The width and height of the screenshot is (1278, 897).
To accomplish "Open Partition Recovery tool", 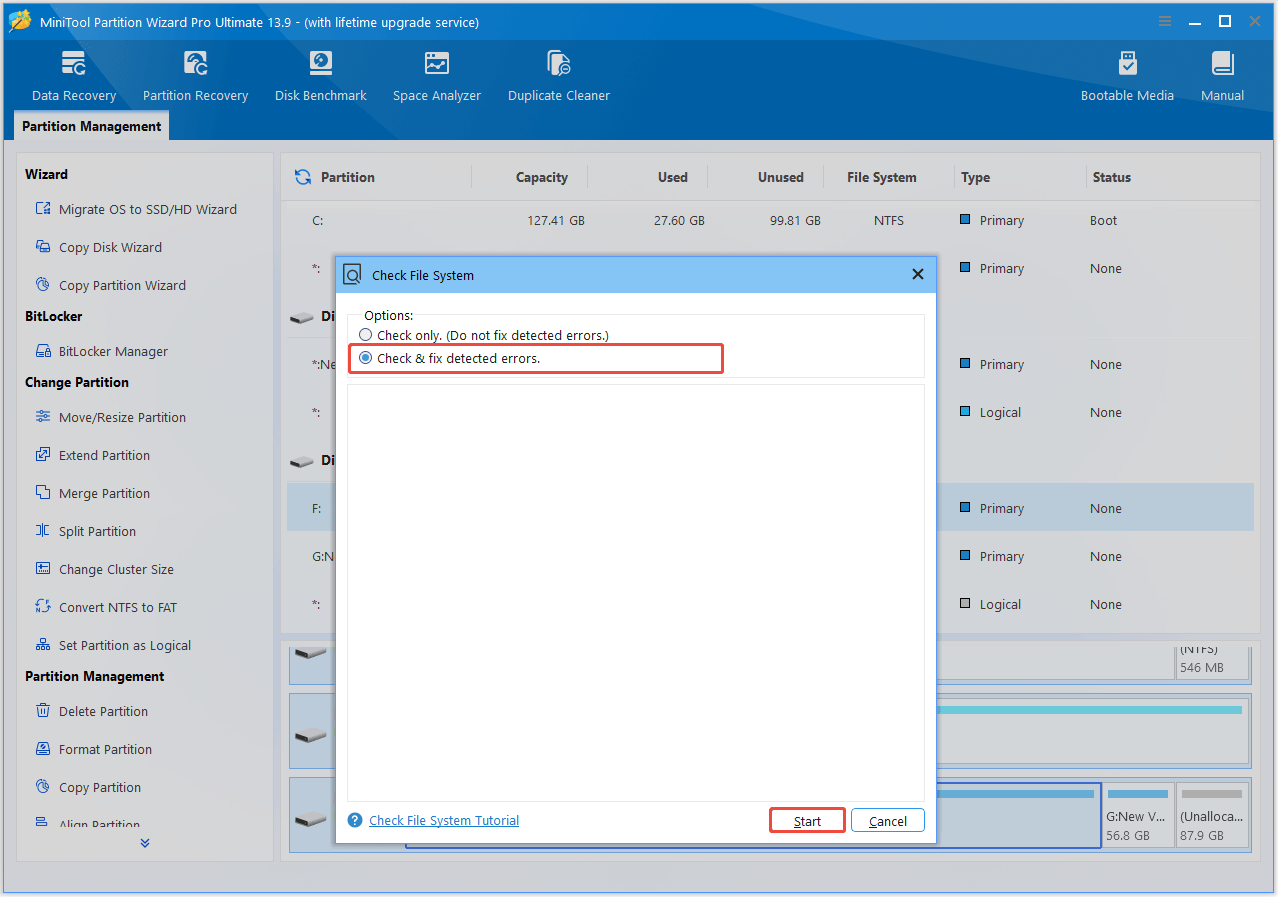I will coord(195,76).
